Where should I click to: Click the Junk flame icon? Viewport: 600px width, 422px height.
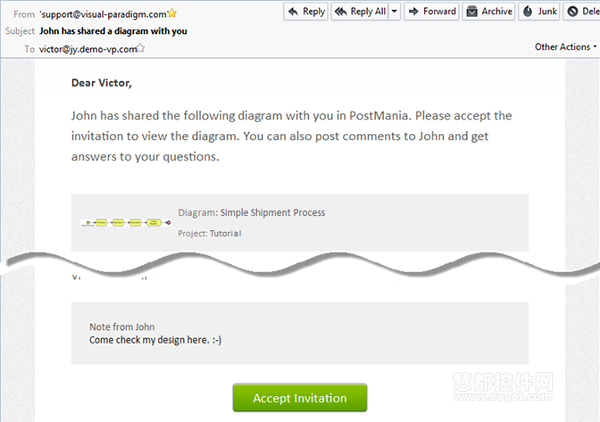pyautogui.click(x=528, y=11)
